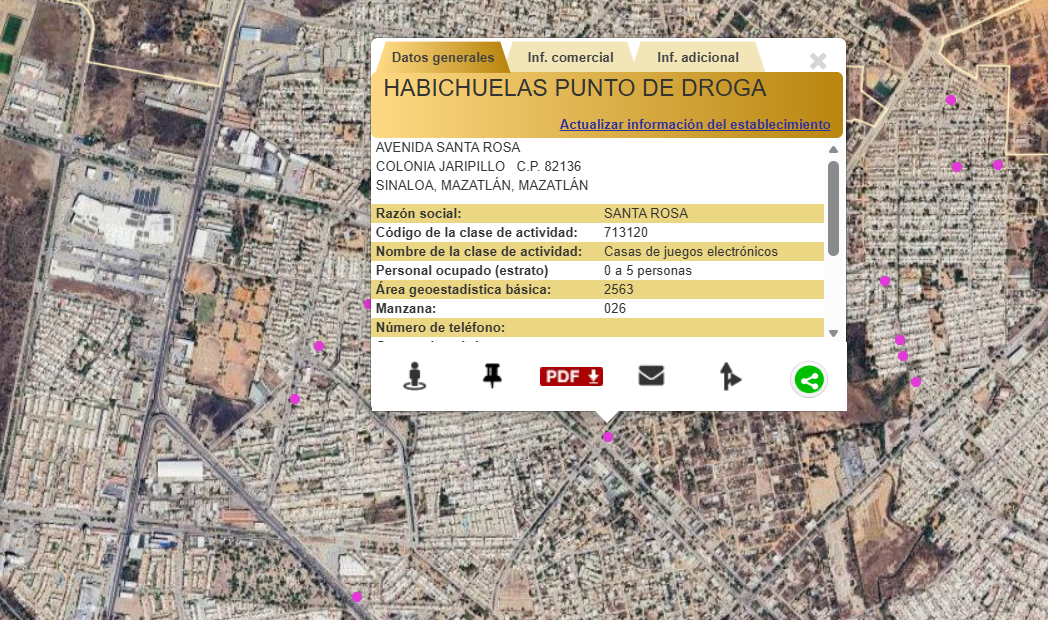Click Razón social value SANTA ROSA
Viewport: 1048px width, 620px height.
coord(646,213)
